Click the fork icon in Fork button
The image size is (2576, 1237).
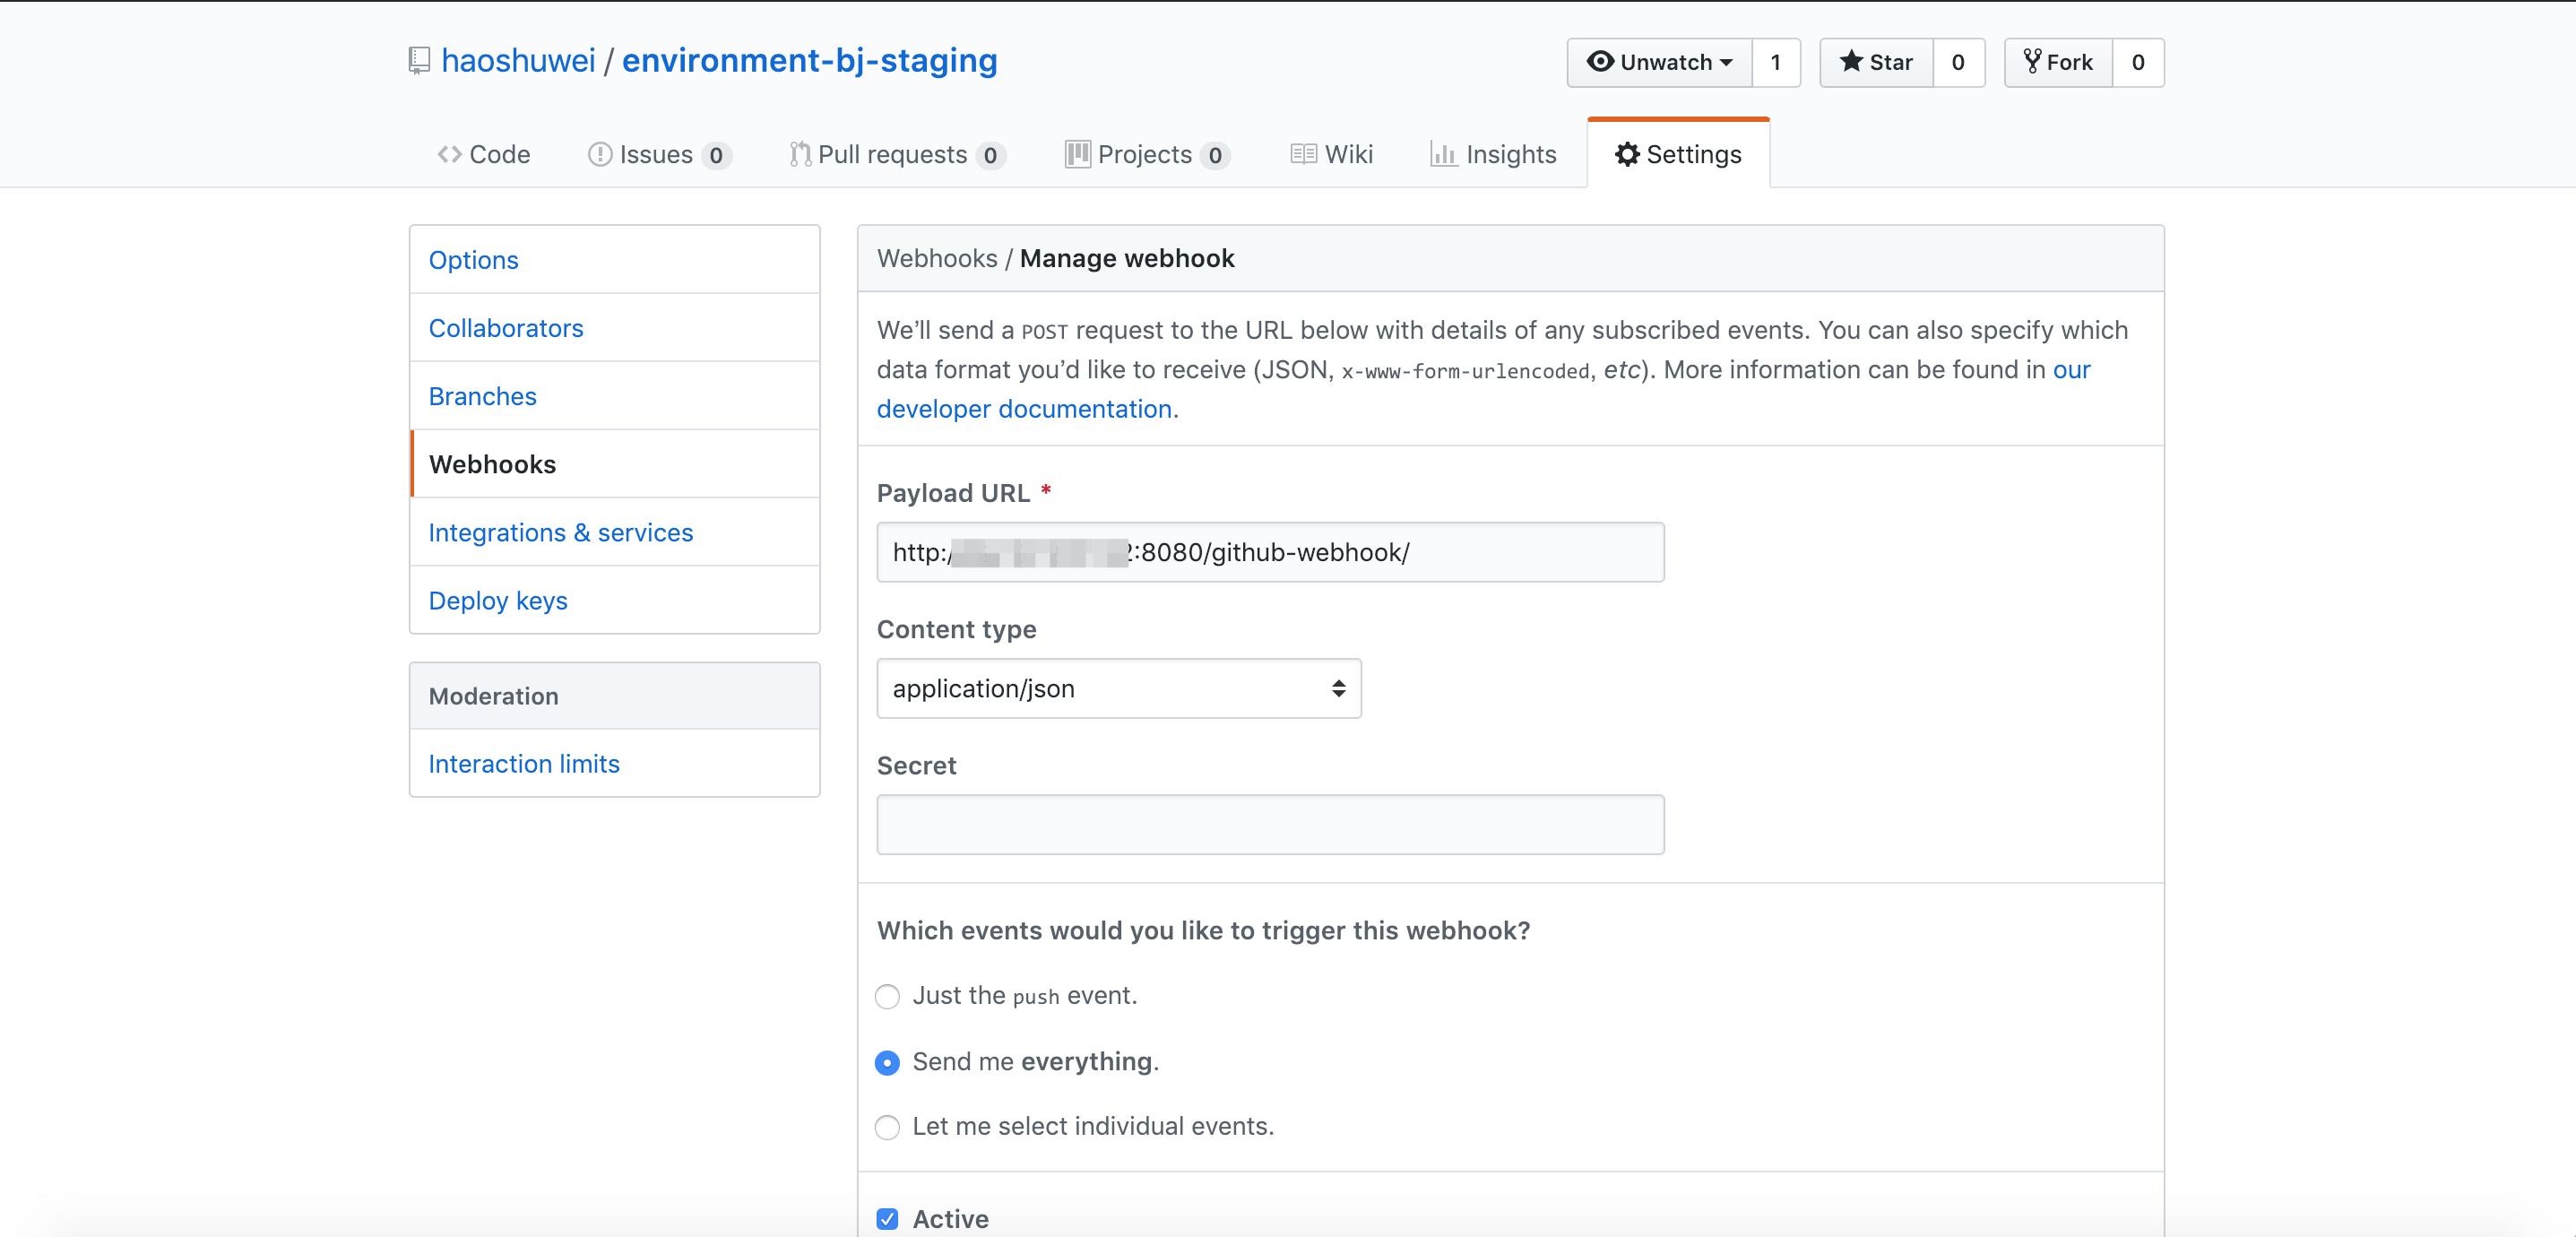(2032, 61)
